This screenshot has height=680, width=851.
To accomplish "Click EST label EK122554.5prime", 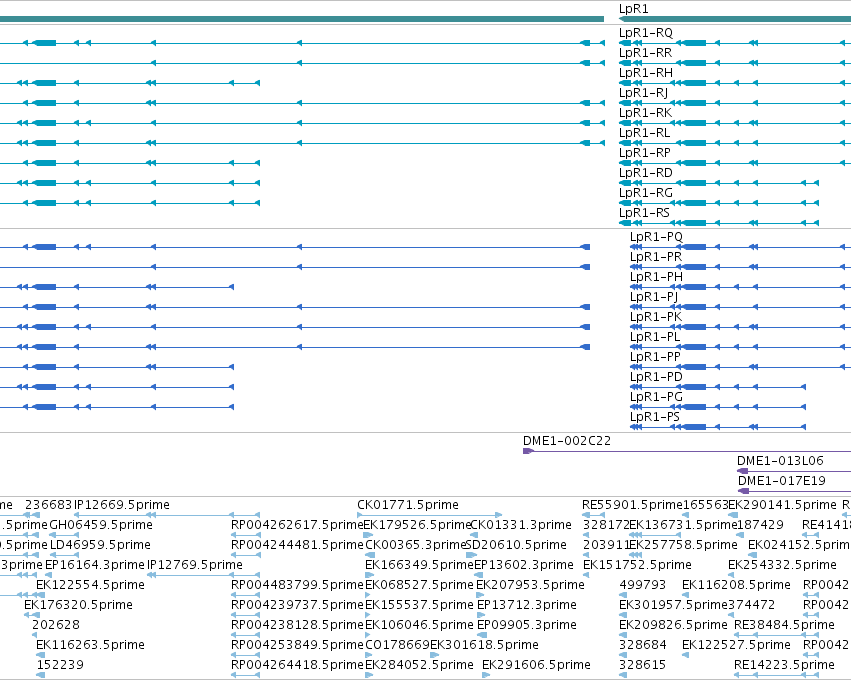I will pos(91,586).
